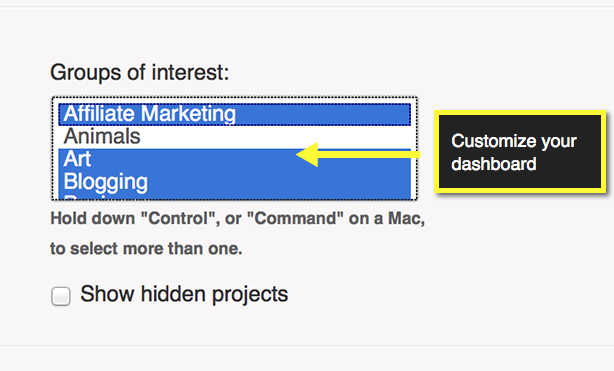Choose the Animals group option
The width and height of the screenshot is (614, 371).
click(235, 137)
